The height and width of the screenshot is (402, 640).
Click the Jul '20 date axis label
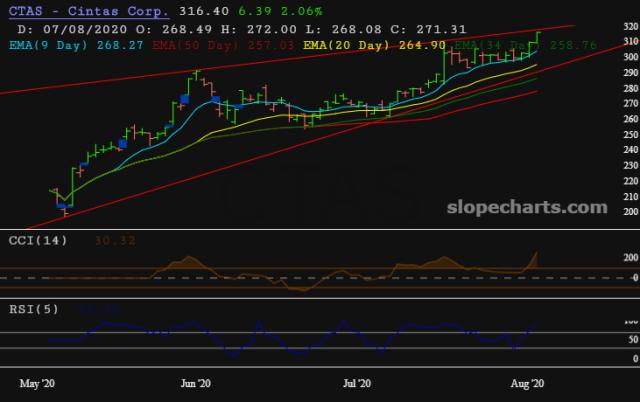click(x=357, y=382)
